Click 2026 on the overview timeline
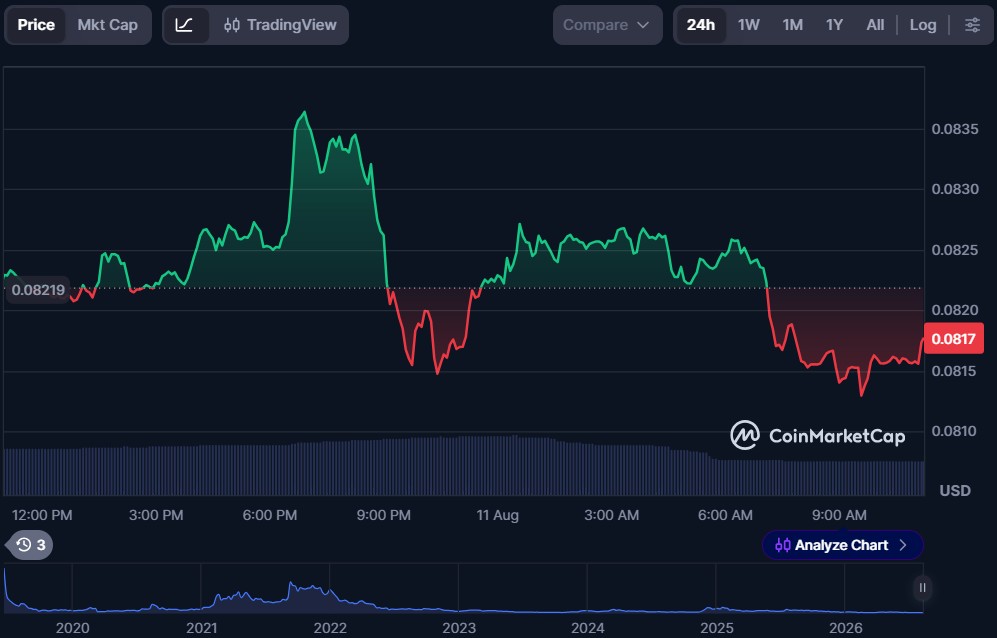 click(x=846, y=628)
